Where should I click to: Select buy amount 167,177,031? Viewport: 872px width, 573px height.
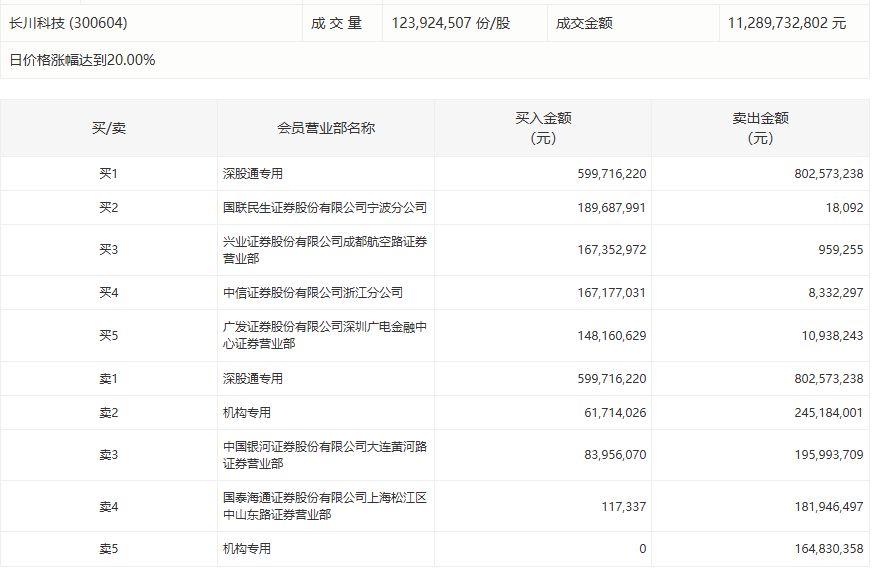point(612,293)
